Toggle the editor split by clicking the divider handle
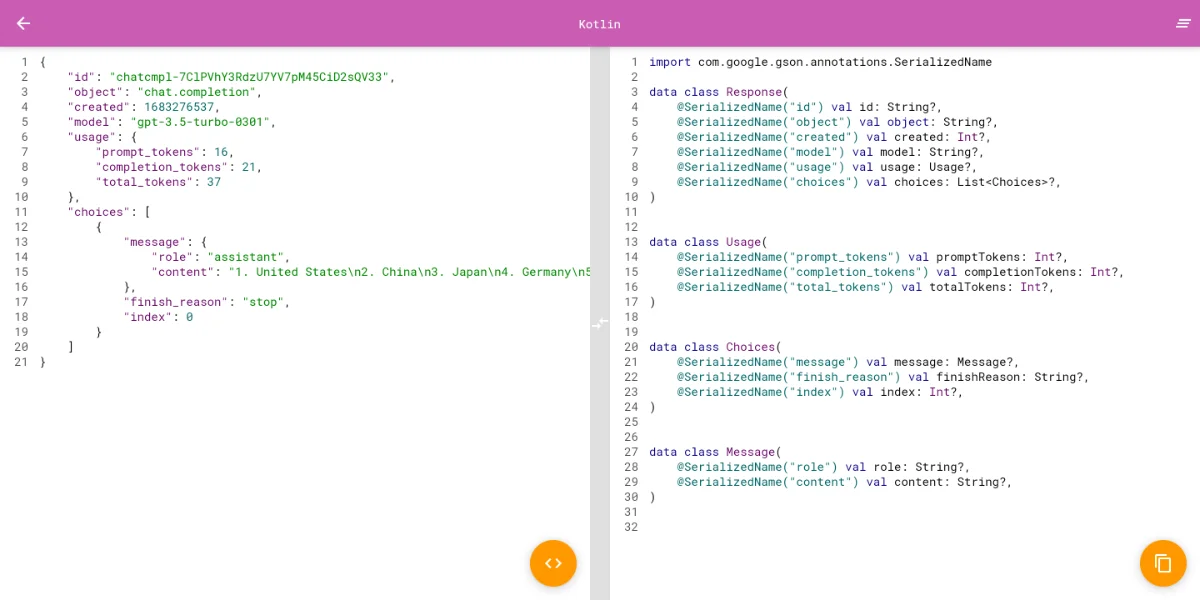 point(600,323)
